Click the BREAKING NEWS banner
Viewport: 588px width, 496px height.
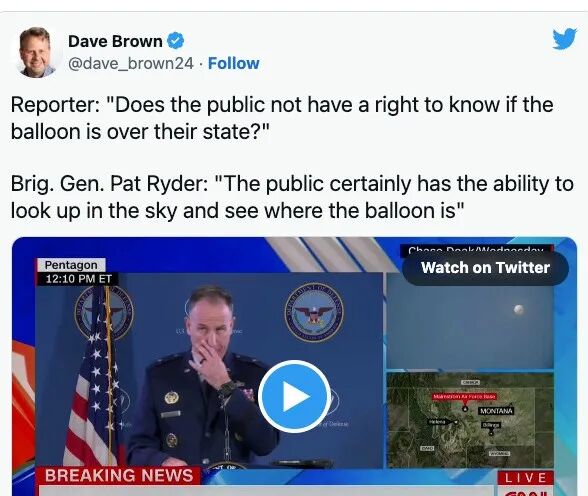tap(119, 475)
